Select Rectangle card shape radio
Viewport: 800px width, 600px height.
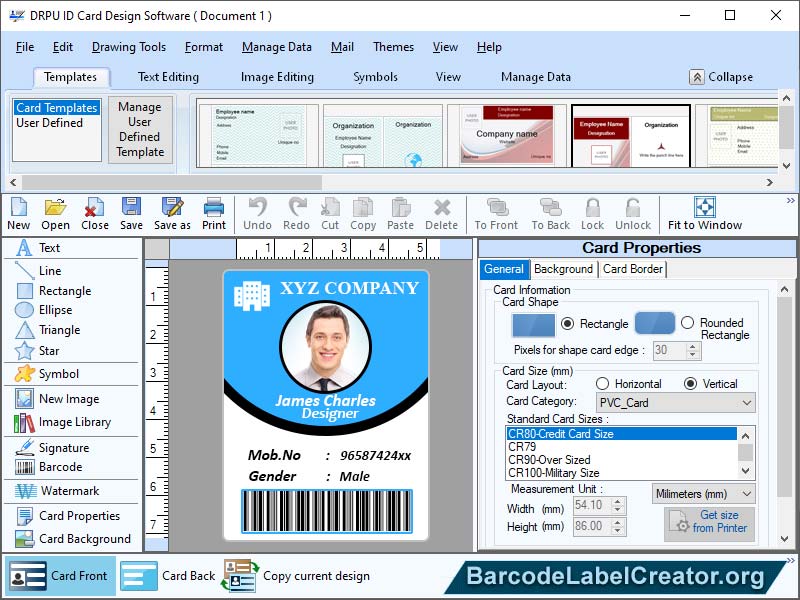pyautogui.click(x=567, y=323)
